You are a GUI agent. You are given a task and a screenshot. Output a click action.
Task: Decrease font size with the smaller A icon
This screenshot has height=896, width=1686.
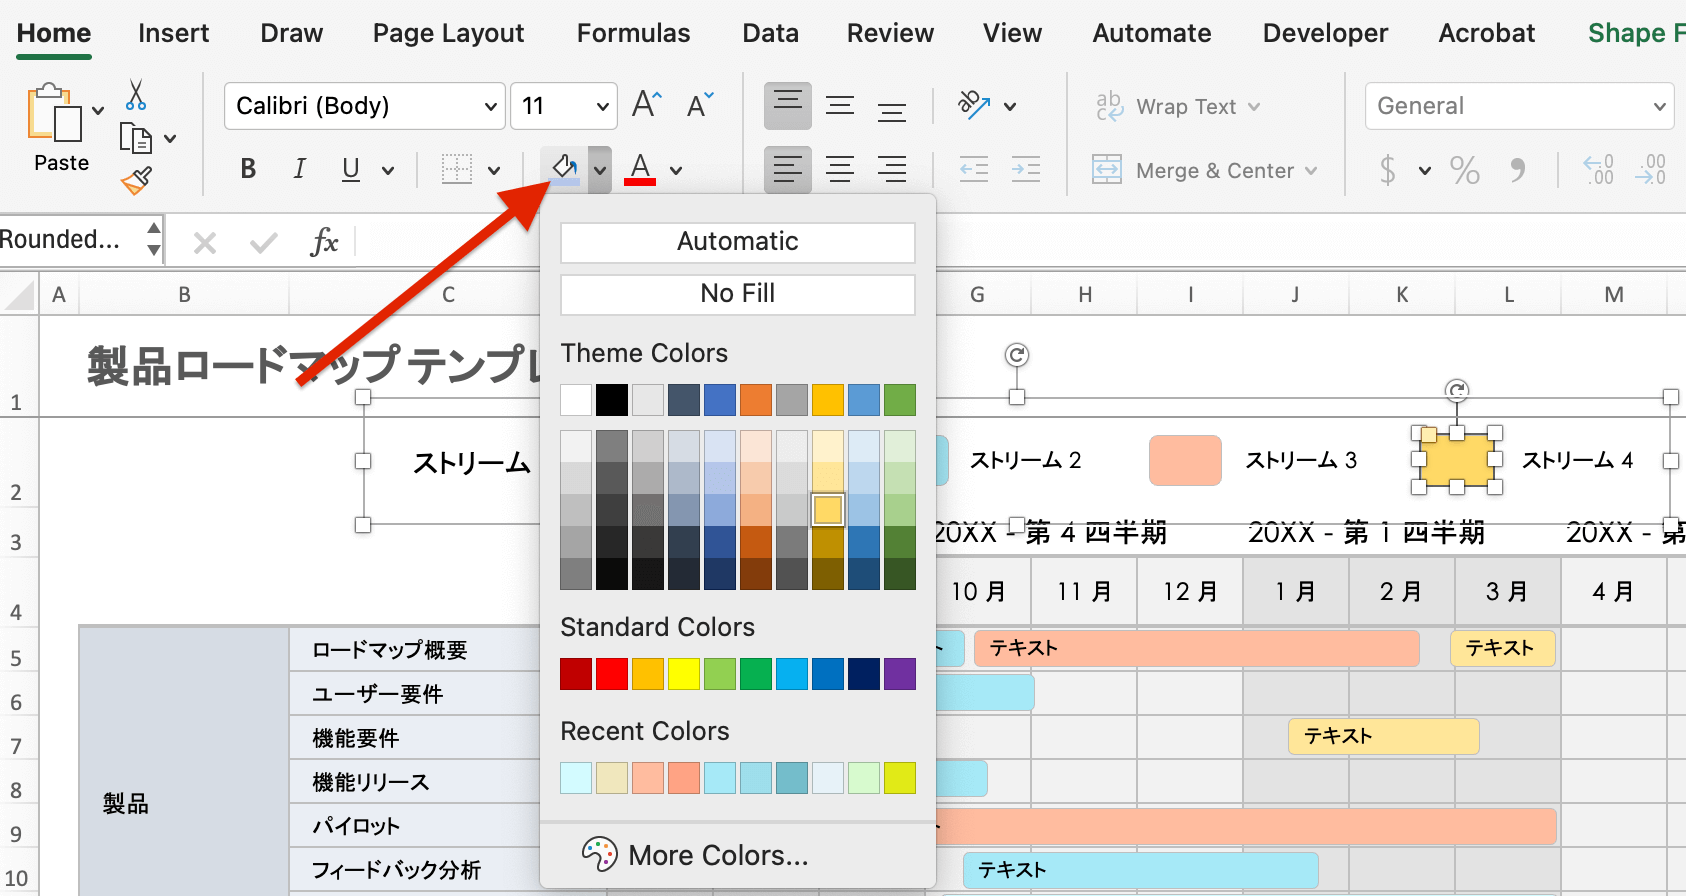(x=700, y=105)
